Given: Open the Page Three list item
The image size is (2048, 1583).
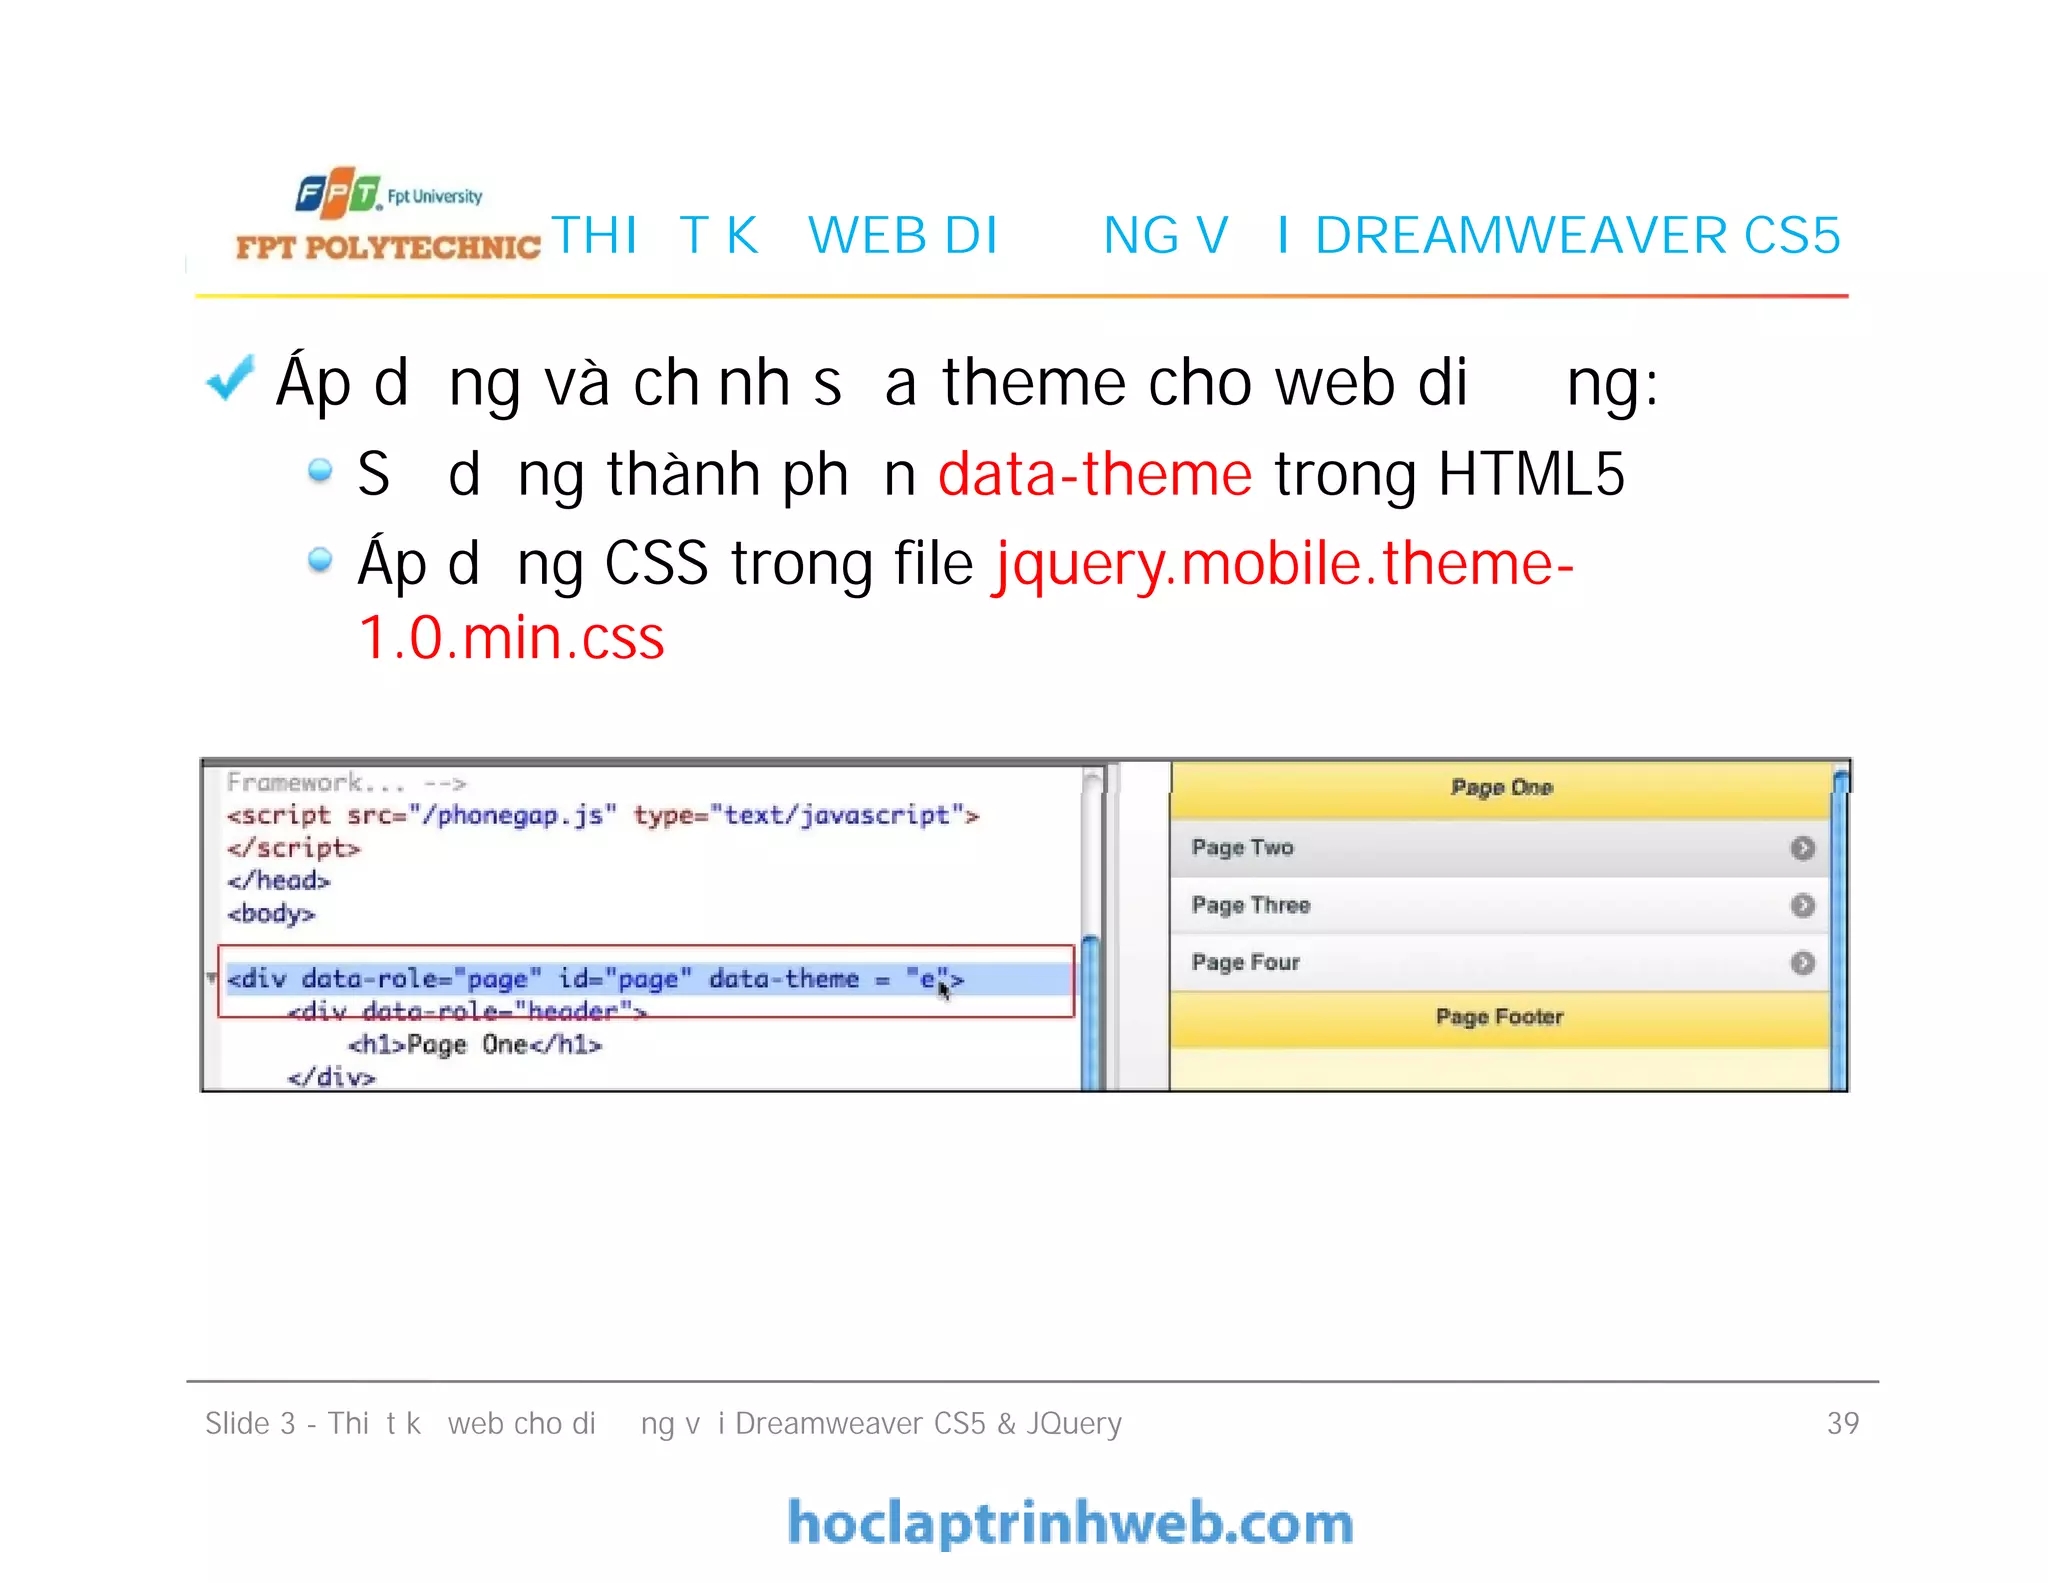Looking at the screenshot, I should (1500, 906).
